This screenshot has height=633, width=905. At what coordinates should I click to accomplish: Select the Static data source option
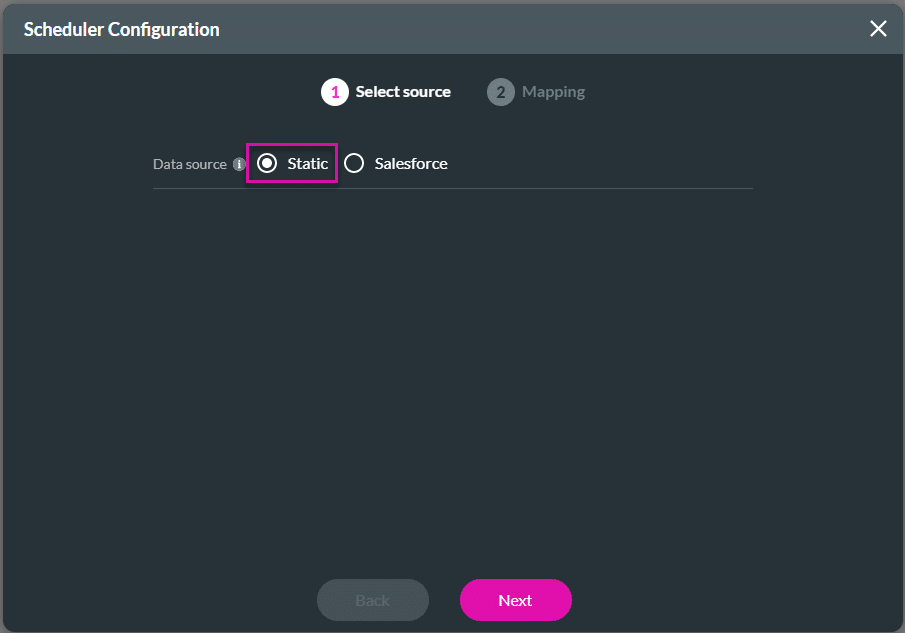267,162
